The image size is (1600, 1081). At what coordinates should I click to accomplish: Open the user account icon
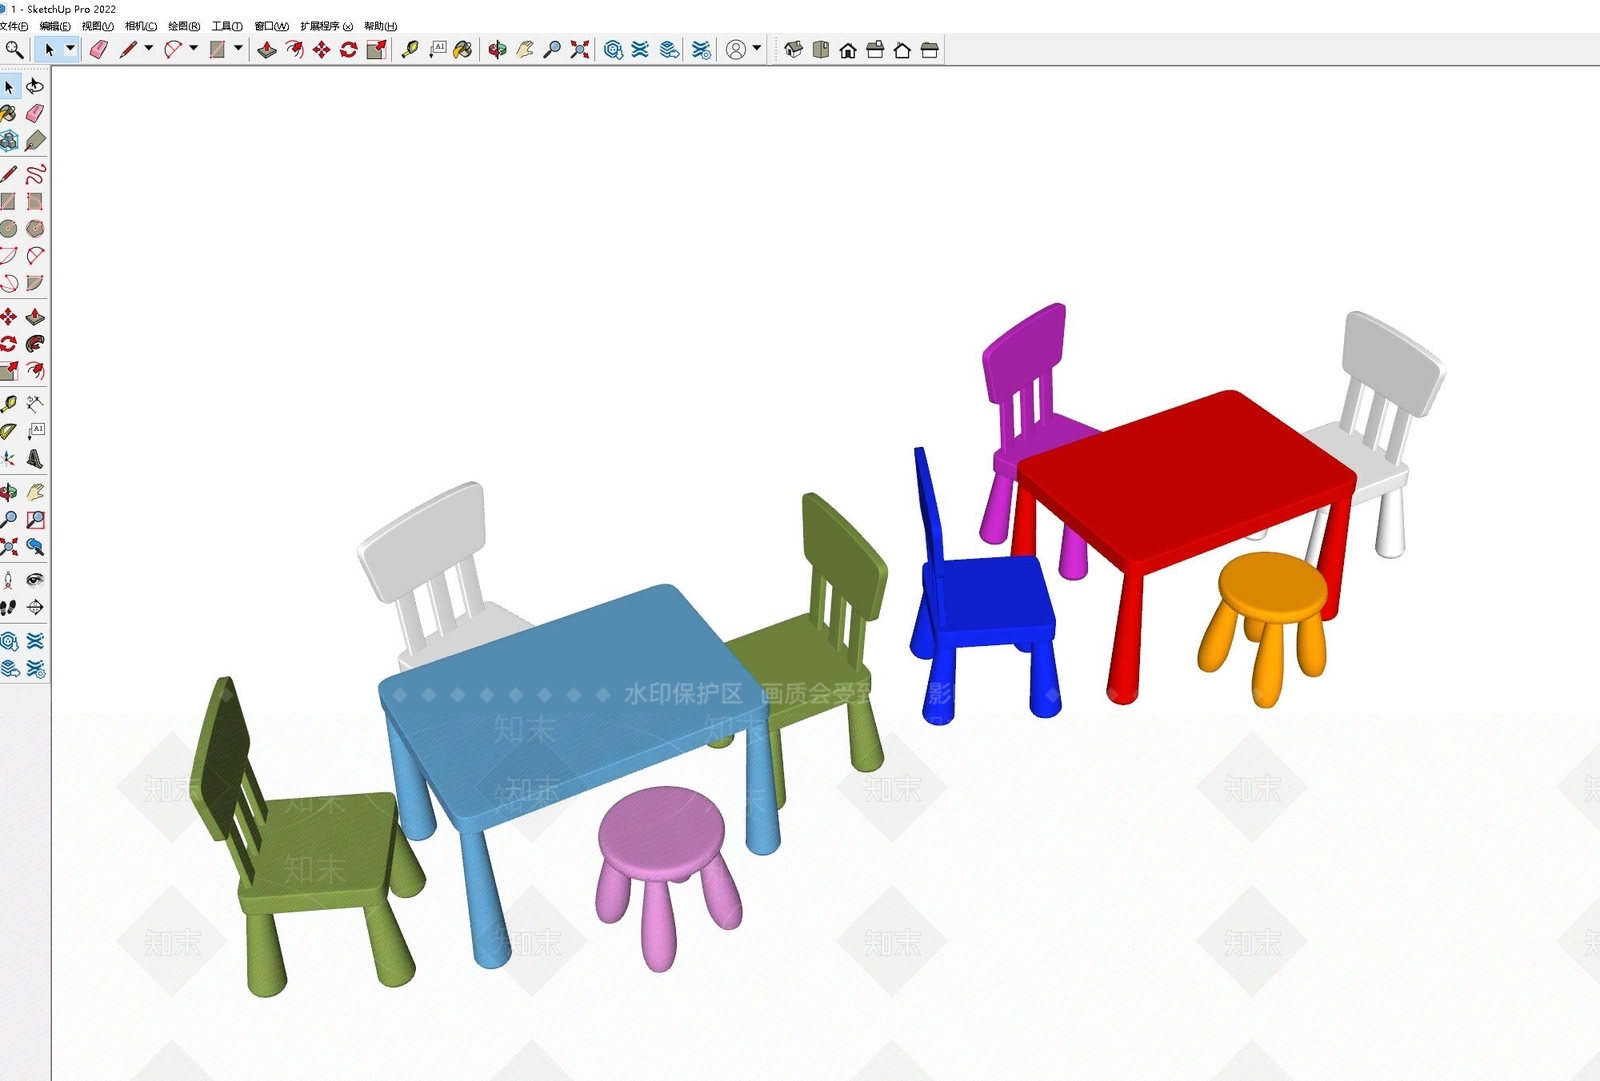tap(736, 49)
